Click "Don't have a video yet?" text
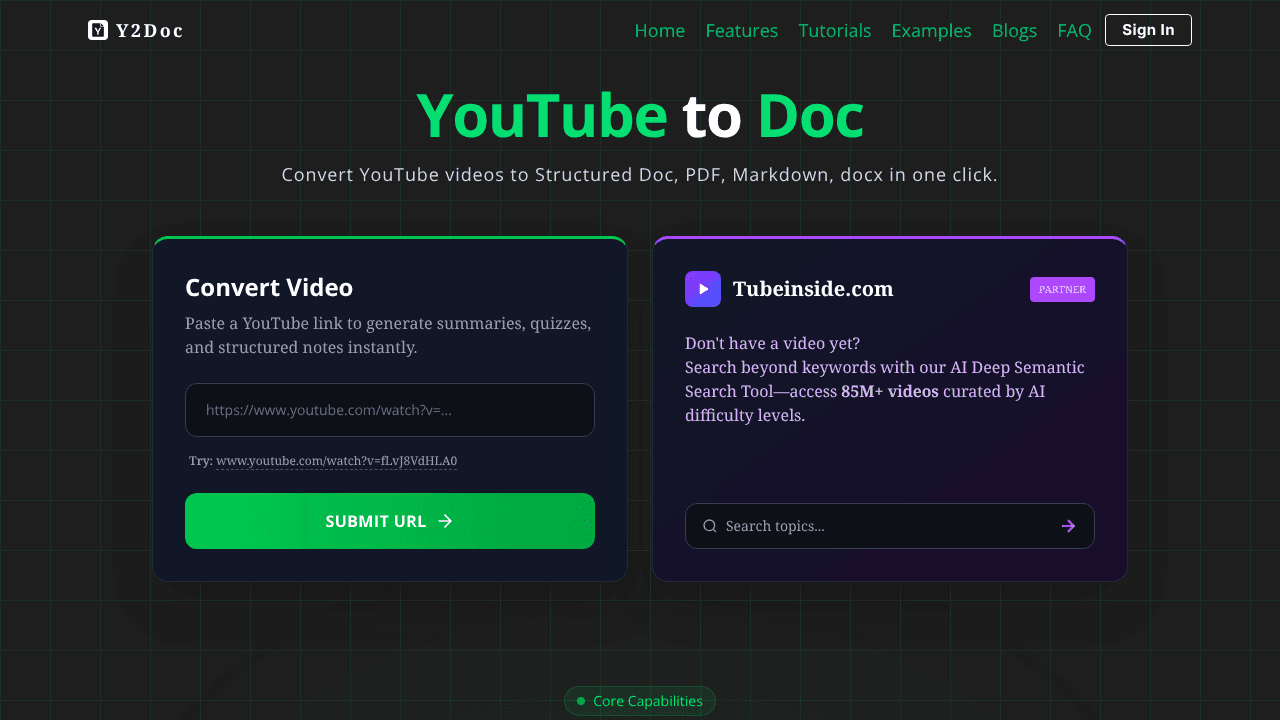Viewport: 1280px width, 720px height. coord(772,343)
